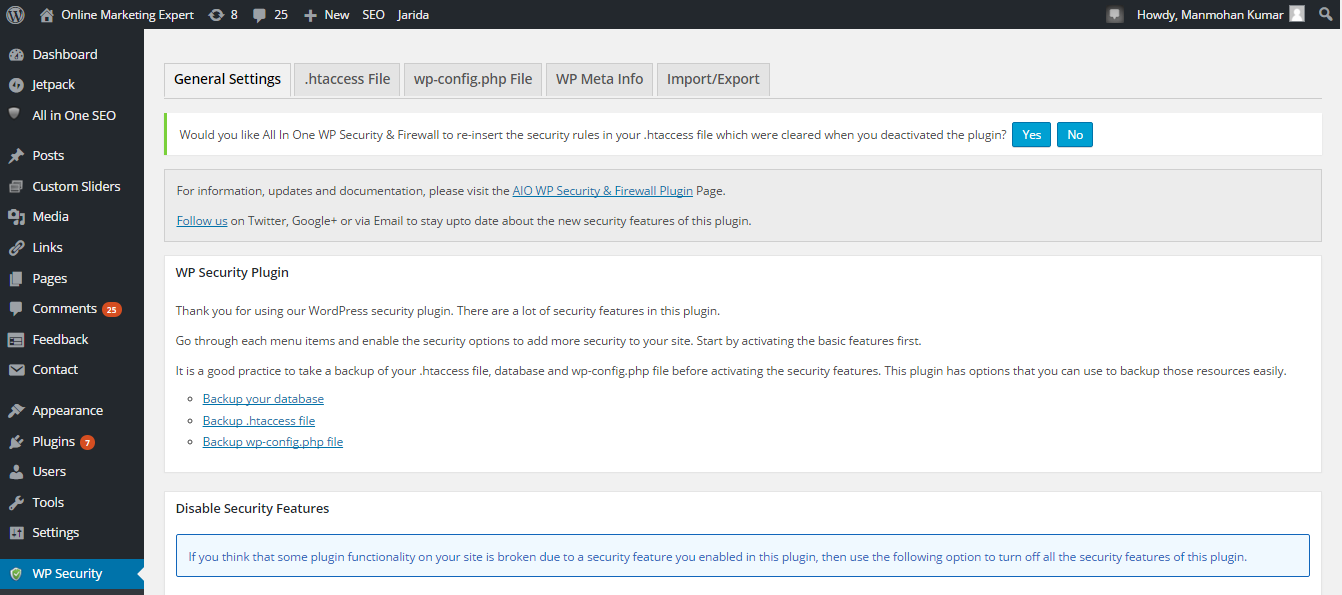Open Tools menu label in sidebar
The image size is (1342, 595).
[x=48, y=503]
